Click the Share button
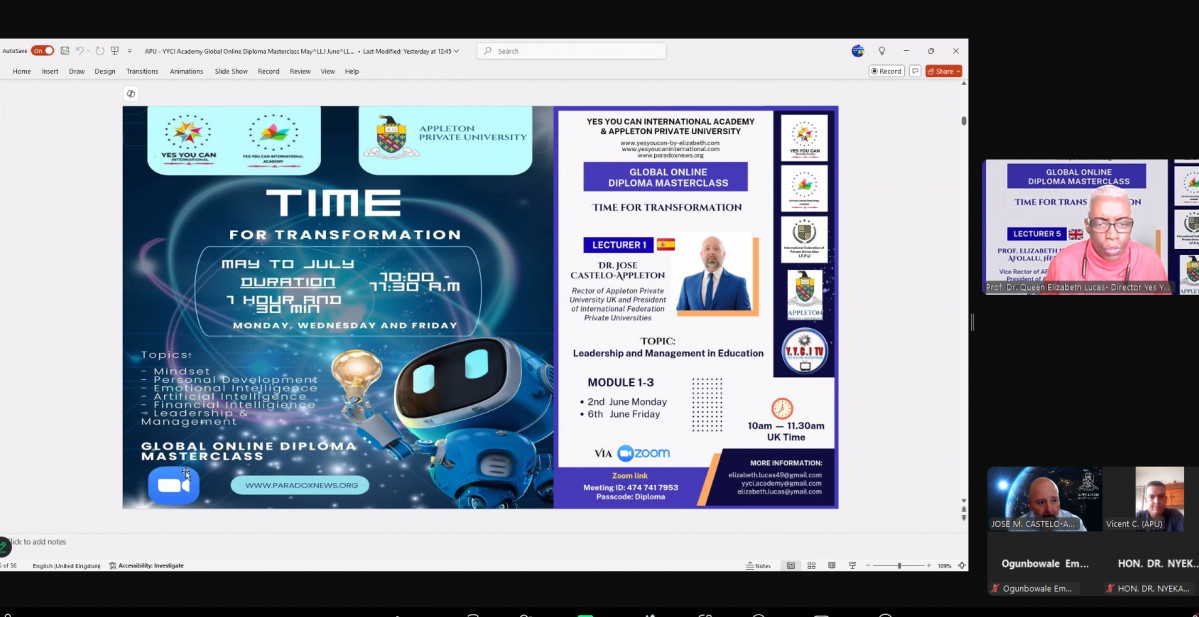The height and width of the screenshot is (617, 1199). 944,71
